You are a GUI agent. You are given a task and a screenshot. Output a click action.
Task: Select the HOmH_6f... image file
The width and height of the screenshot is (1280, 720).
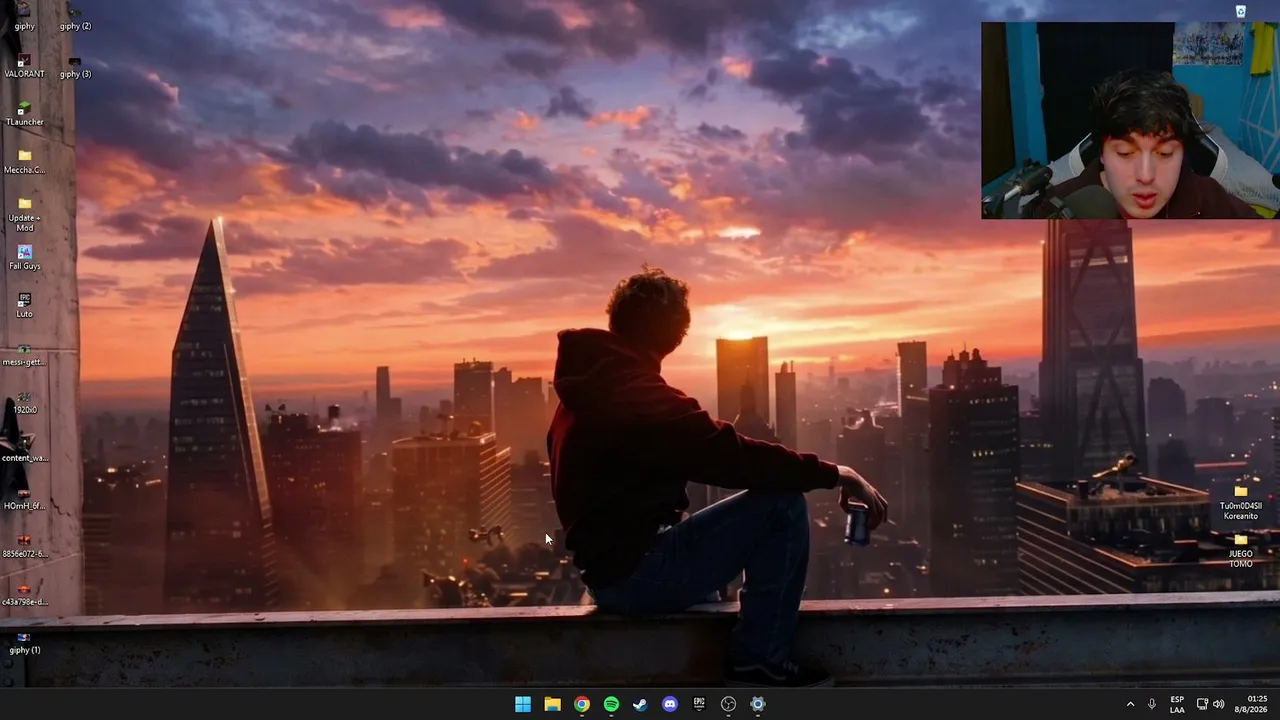click(x=24, y=498)
